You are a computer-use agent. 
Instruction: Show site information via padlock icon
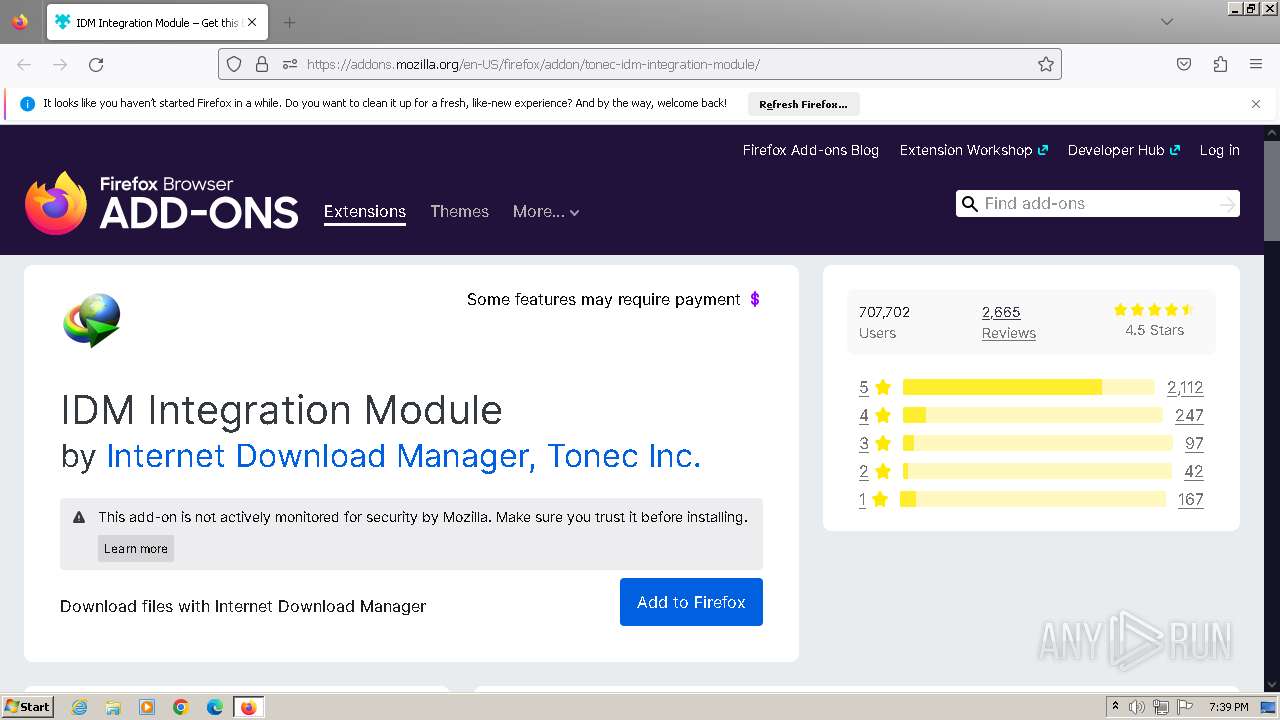click(262, 64)
